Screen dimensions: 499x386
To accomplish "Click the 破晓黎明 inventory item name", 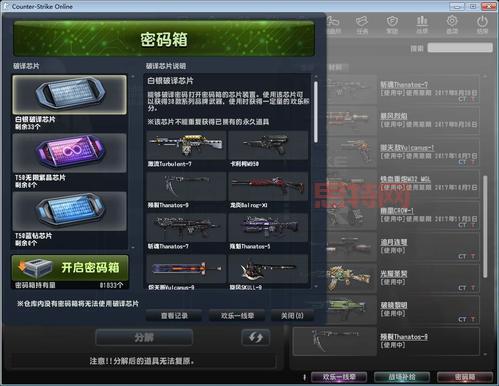I will [394, 305].
